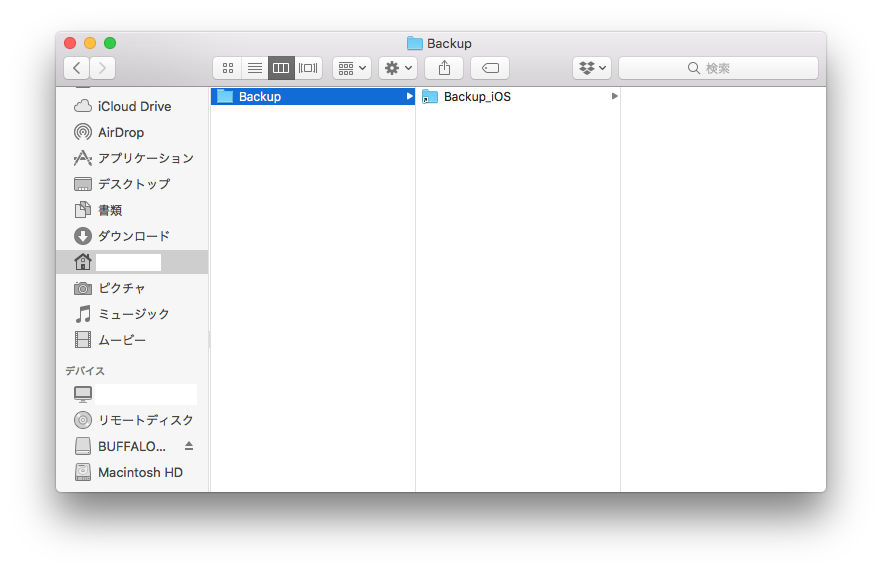Open the item arrangement dropdown

click(352, 68)
